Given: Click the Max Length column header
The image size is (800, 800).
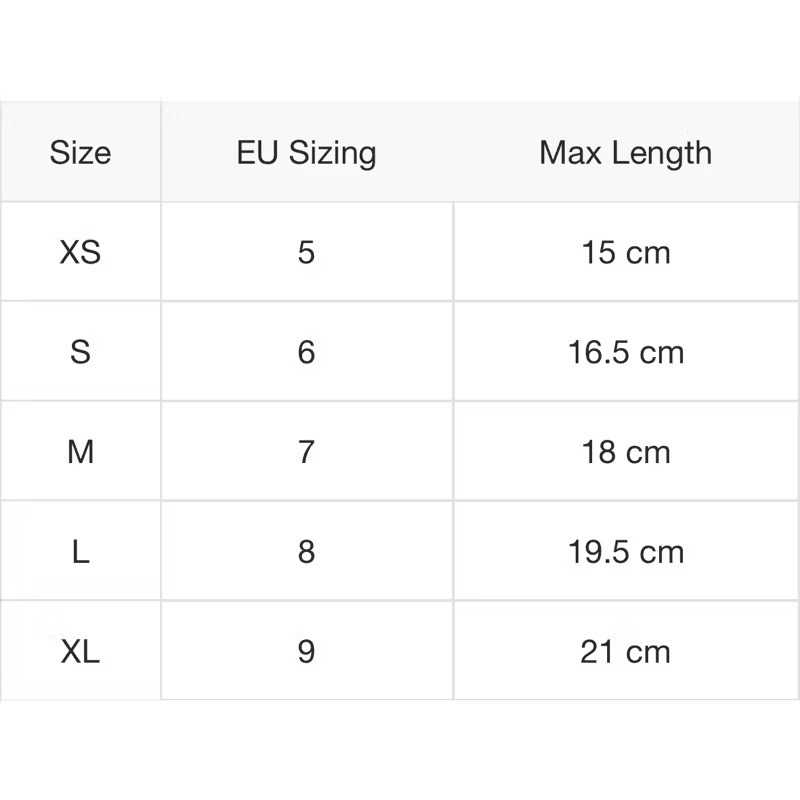Looking at the screenshot, I should [626, 152].
